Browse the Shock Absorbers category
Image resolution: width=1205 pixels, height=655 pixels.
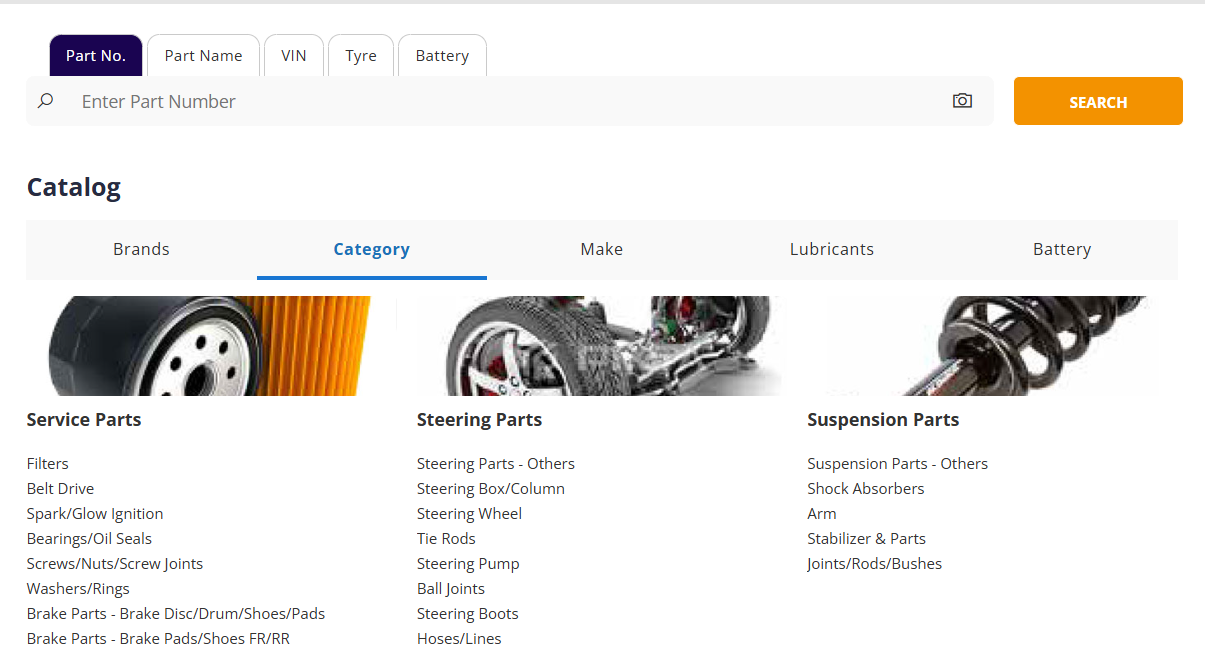[x=865, y=489]
